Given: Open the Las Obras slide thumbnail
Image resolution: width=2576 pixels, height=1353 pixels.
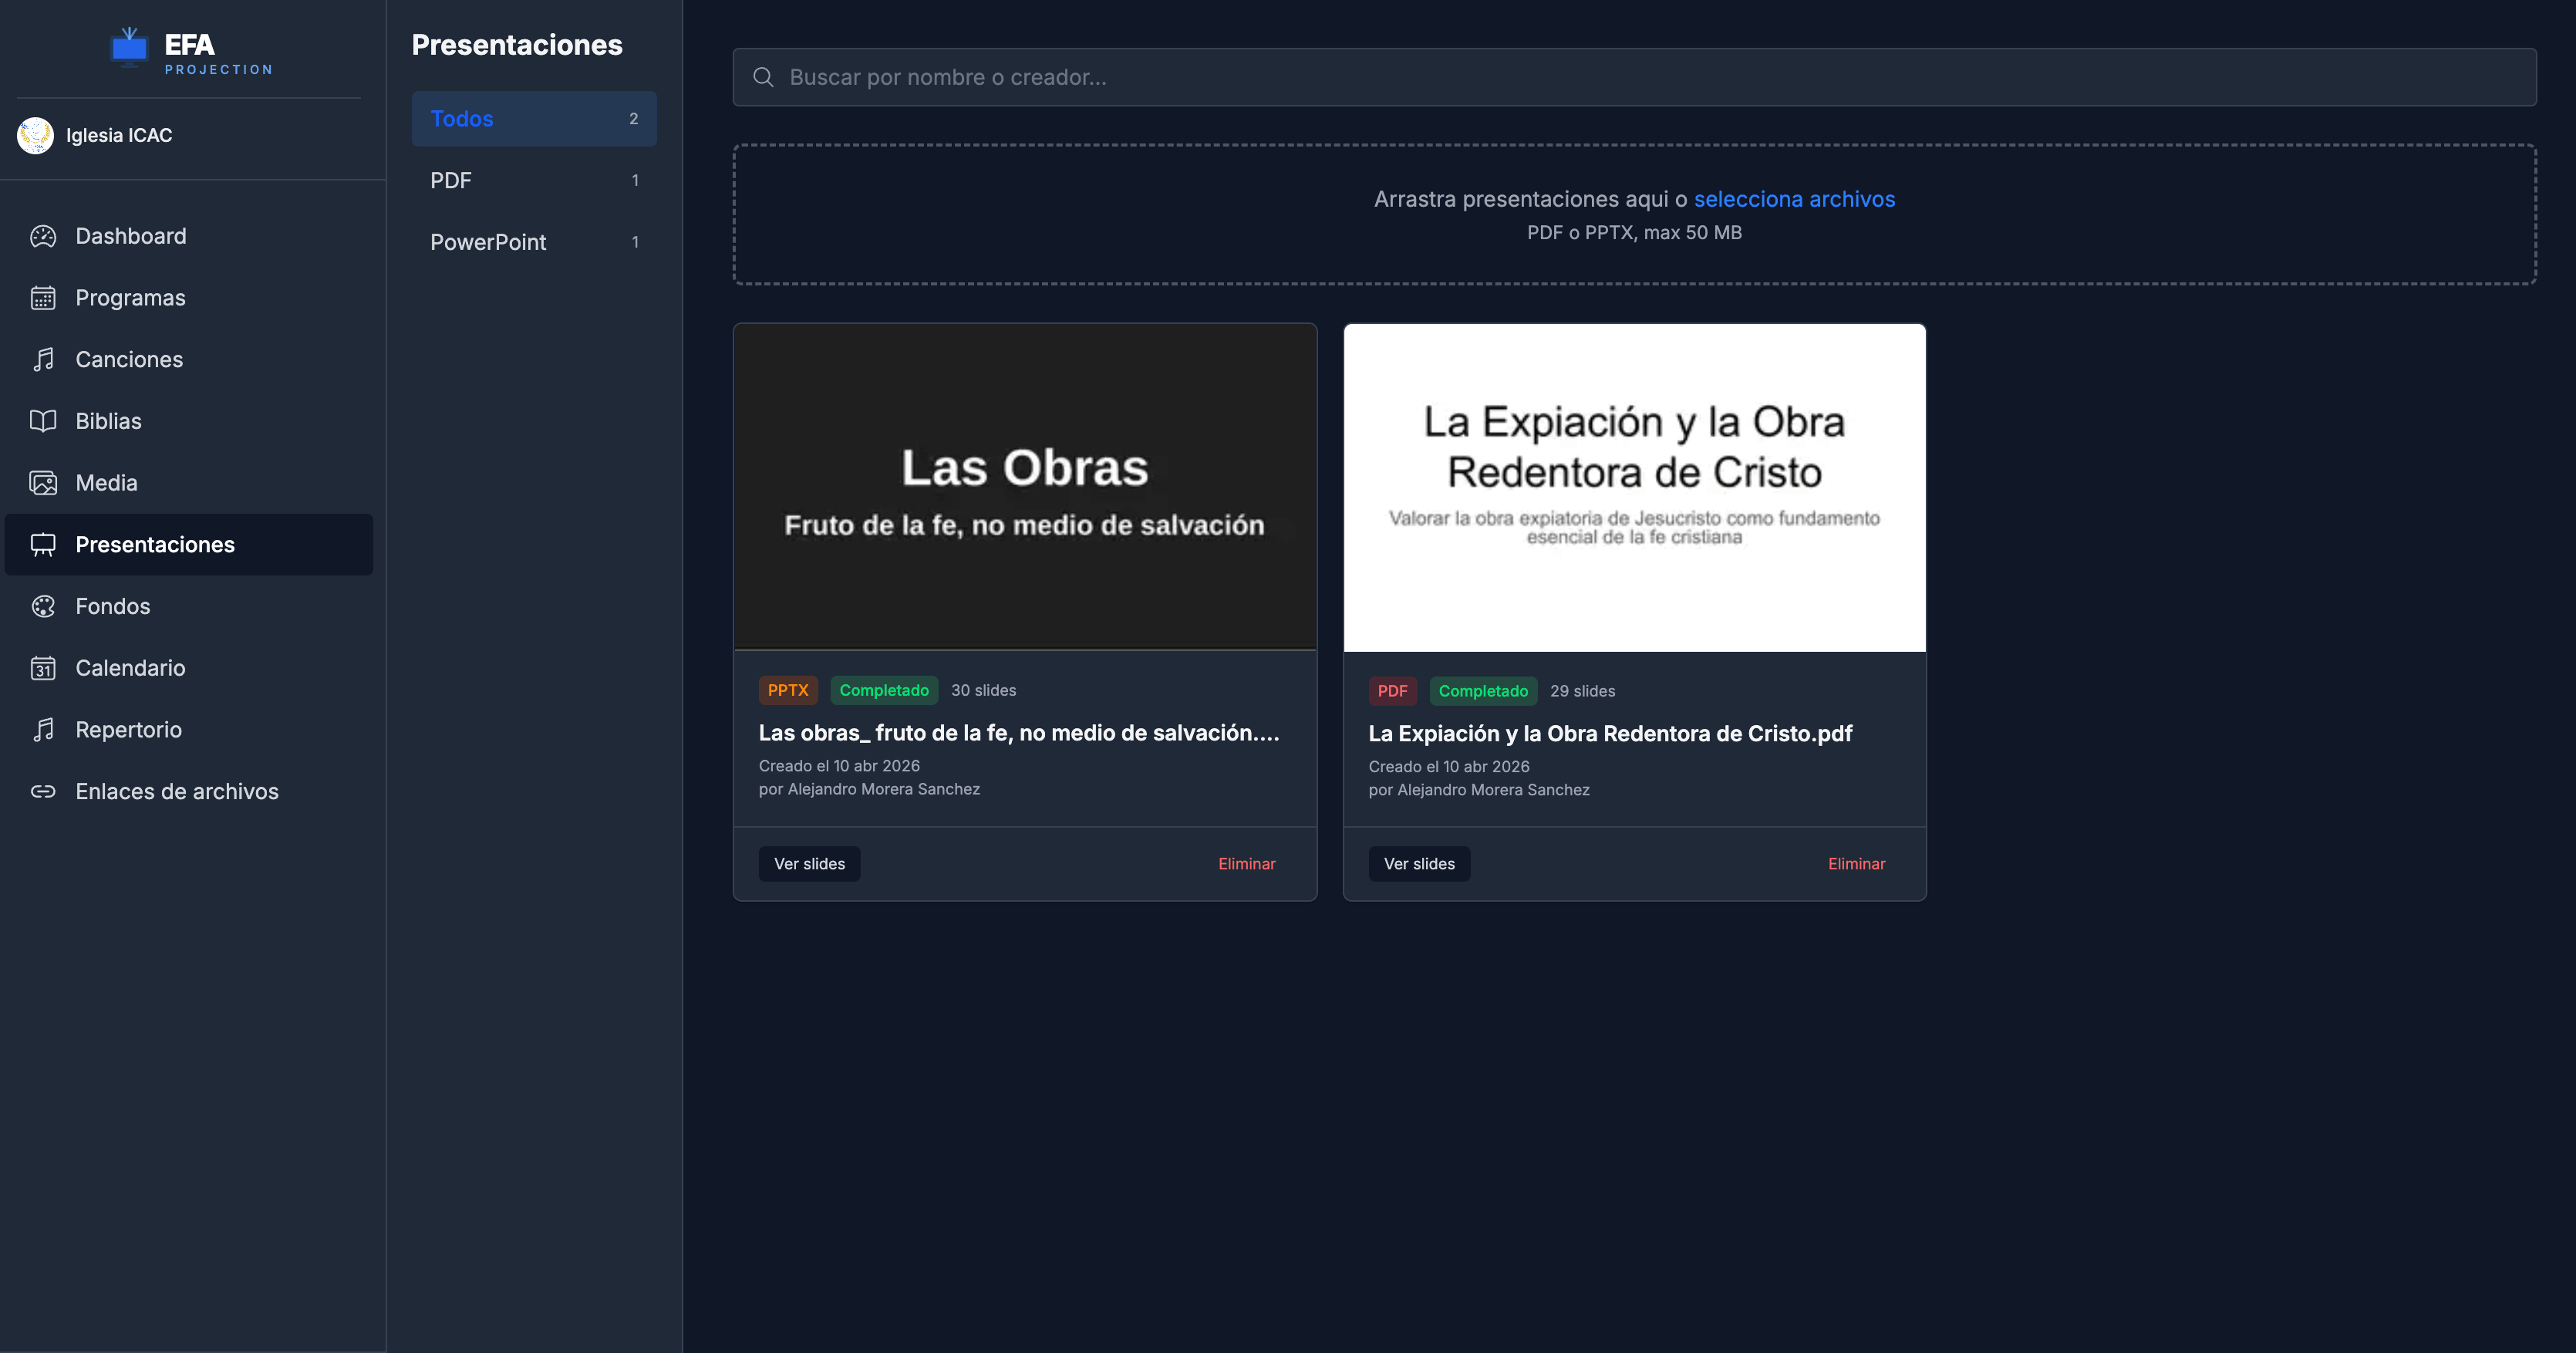Looking at the screenshot, I should click(1024, 487).
